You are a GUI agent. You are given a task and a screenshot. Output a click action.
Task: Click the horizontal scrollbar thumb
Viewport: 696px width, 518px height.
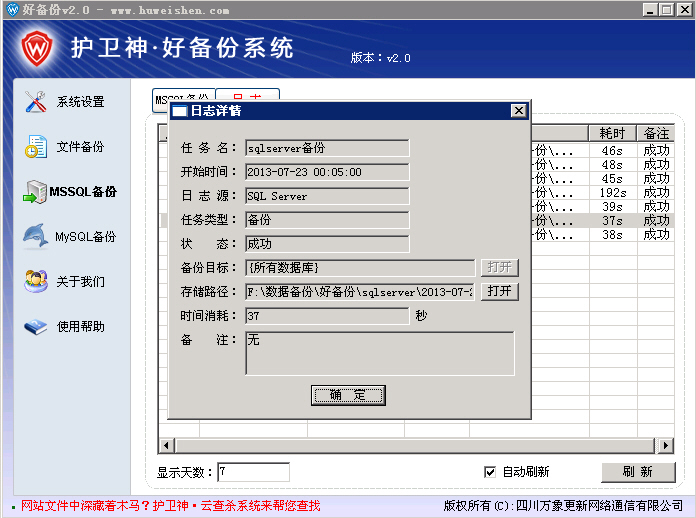415,445
